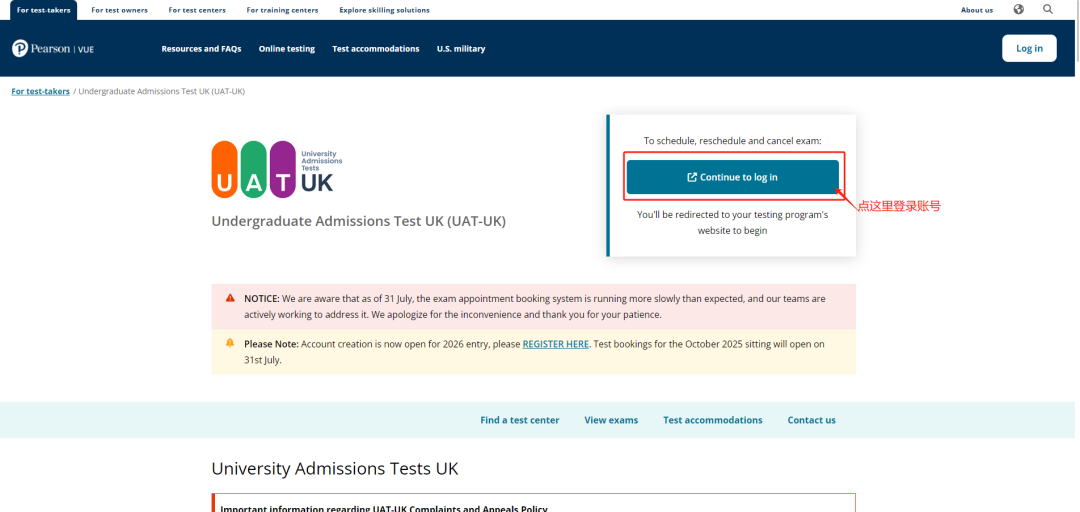Screen dimensions: 1080x512
Task: Open the Online testing menu item
Action: click(286, 49)
